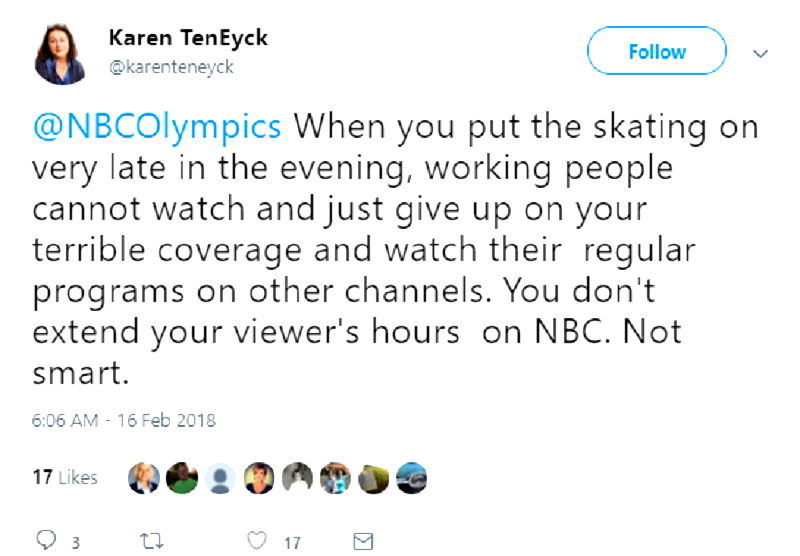Click the Karen TenEyck display name
This screenshot has width=800, height=556.
pyautogui.click(x=188, y=39)
